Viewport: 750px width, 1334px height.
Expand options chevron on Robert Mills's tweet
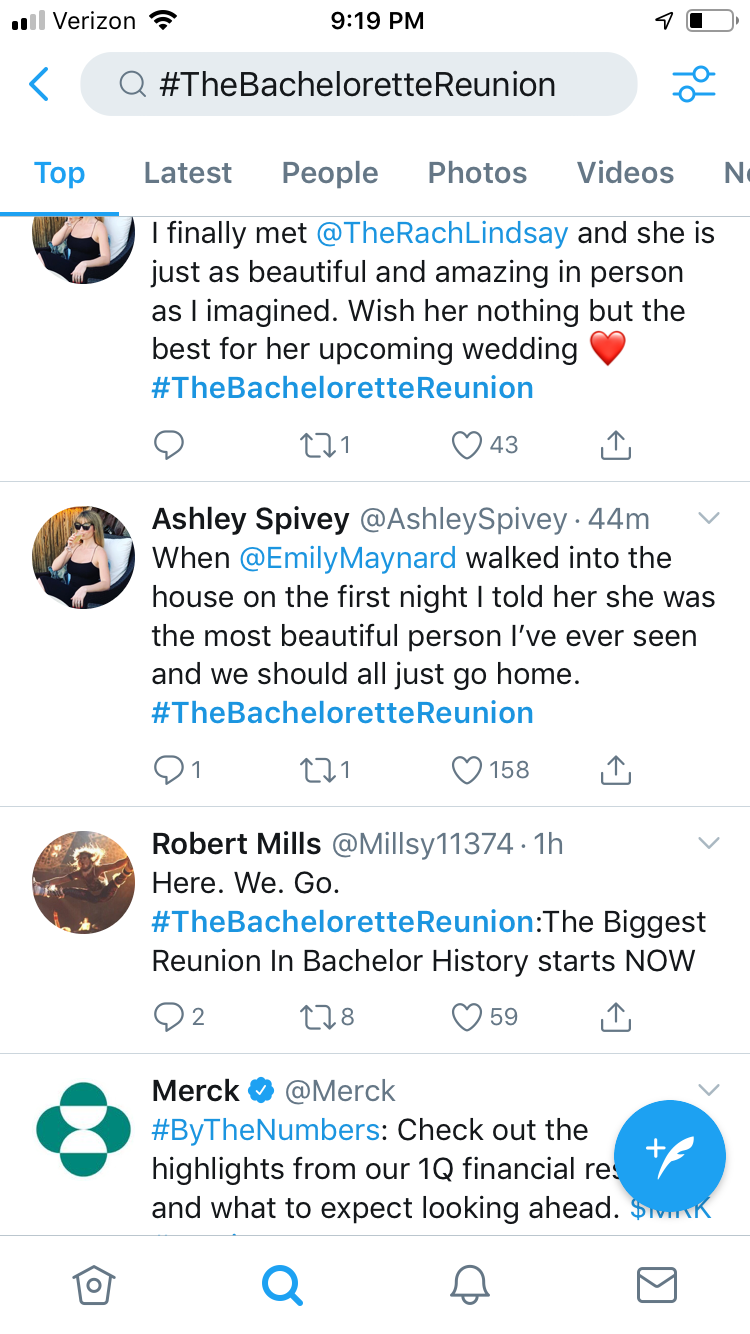click(x=708, y=843)
